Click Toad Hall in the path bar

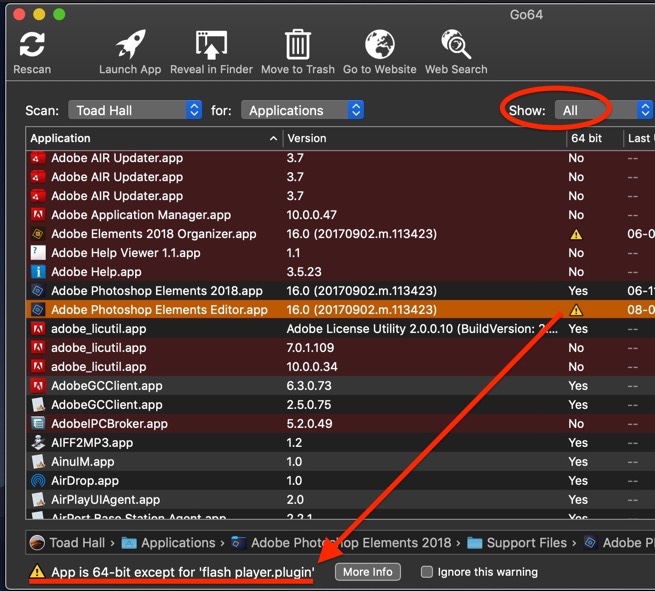point(67,543)
